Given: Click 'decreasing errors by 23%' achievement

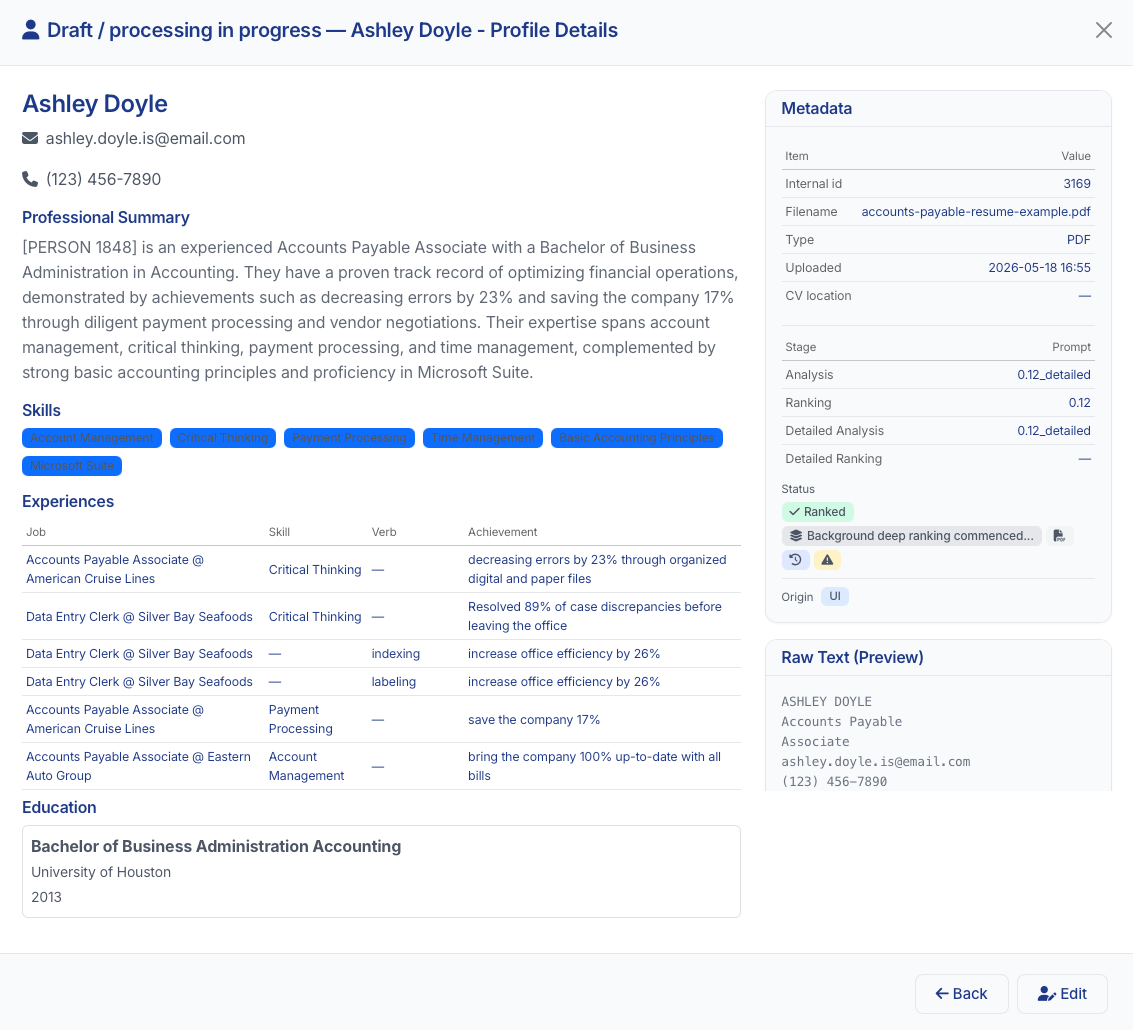Looking at the screenshot, I should coord(597,569).
